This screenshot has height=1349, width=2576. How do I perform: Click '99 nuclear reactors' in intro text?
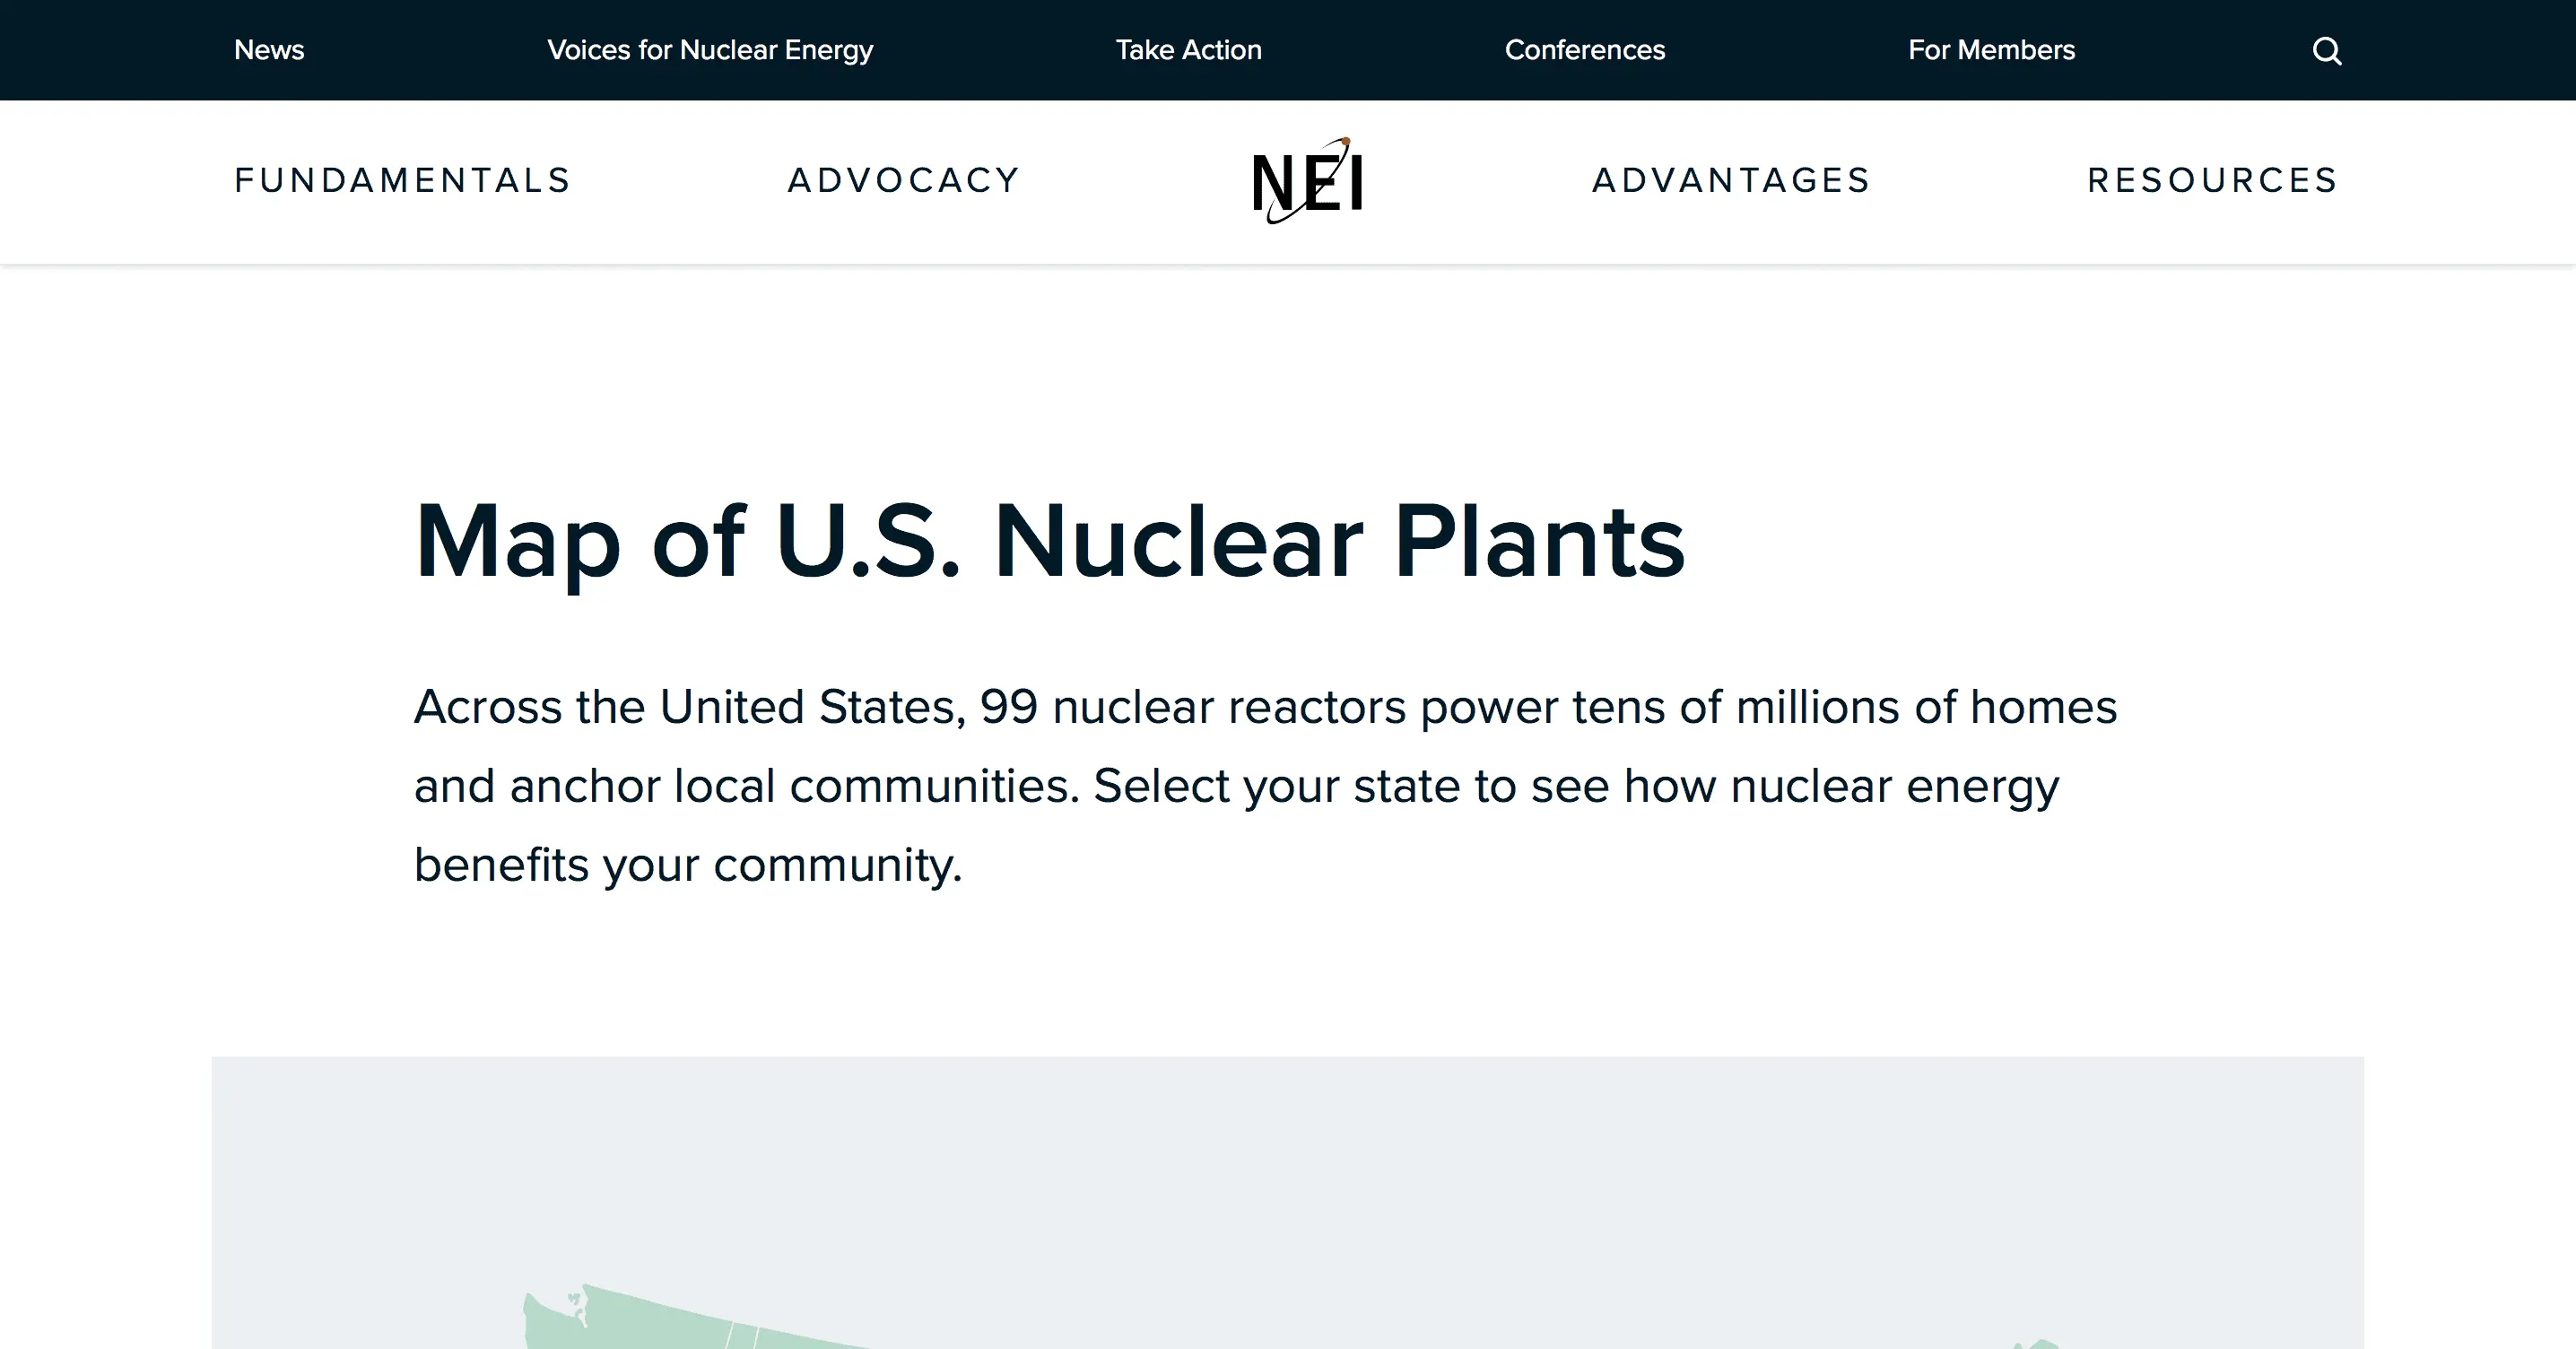coord(1192,707)
